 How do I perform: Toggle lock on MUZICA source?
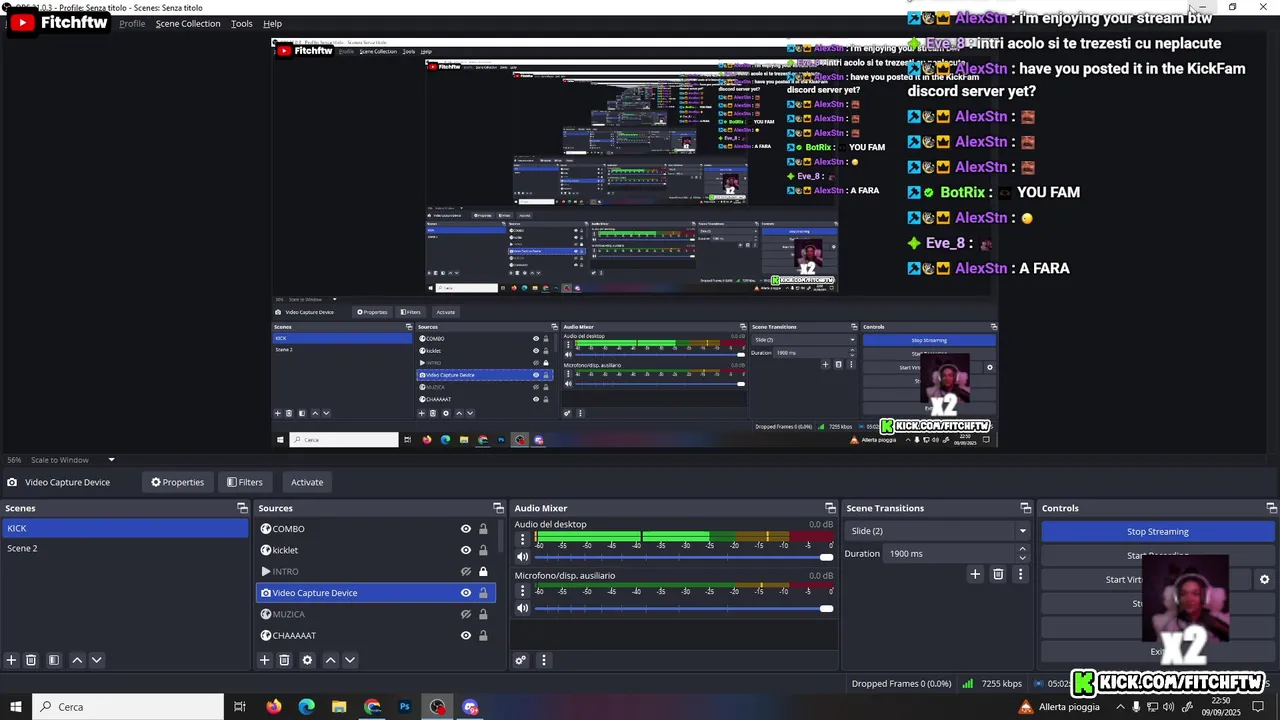pyautogui.click(x=483, y=614)
